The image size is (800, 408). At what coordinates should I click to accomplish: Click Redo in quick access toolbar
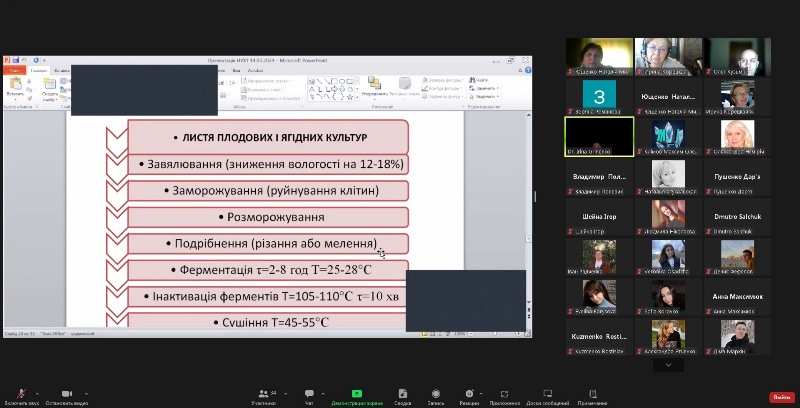click(36, 60)
